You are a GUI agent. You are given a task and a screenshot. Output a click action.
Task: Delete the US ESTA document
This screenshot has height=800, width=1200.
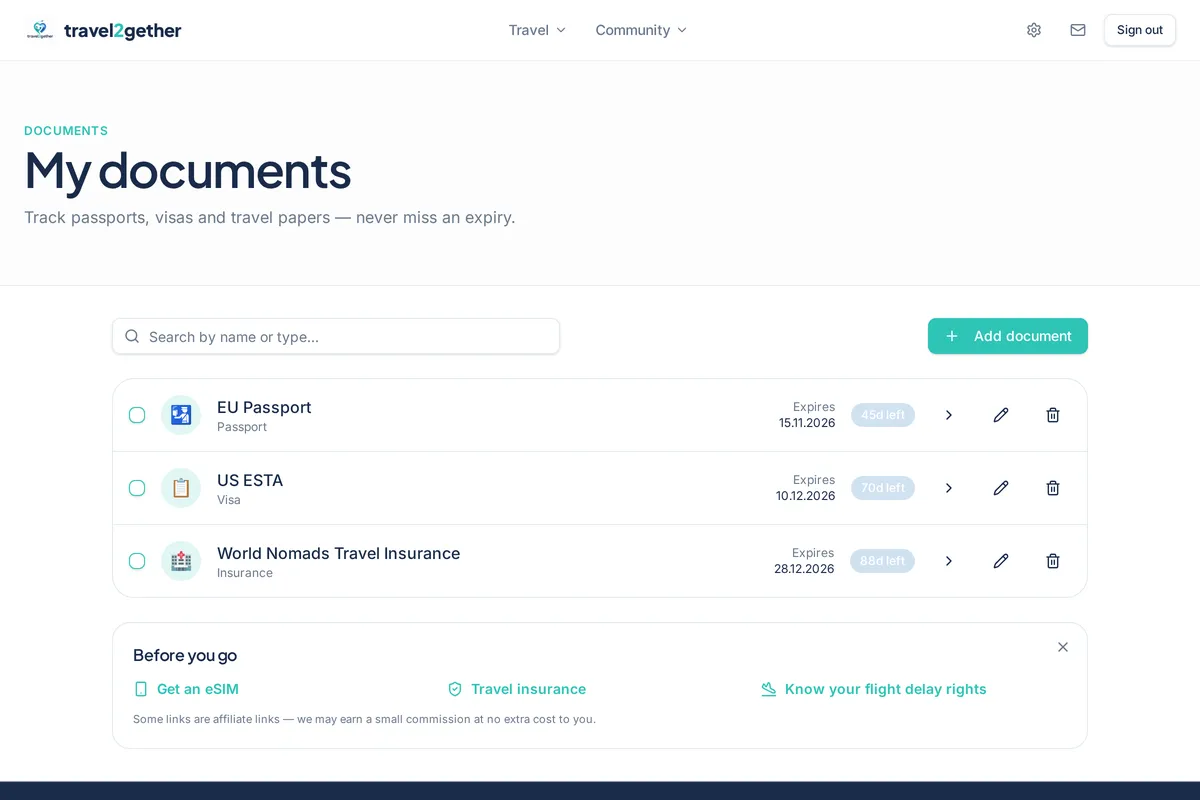pyautogui.click(x=1053, y=488)
